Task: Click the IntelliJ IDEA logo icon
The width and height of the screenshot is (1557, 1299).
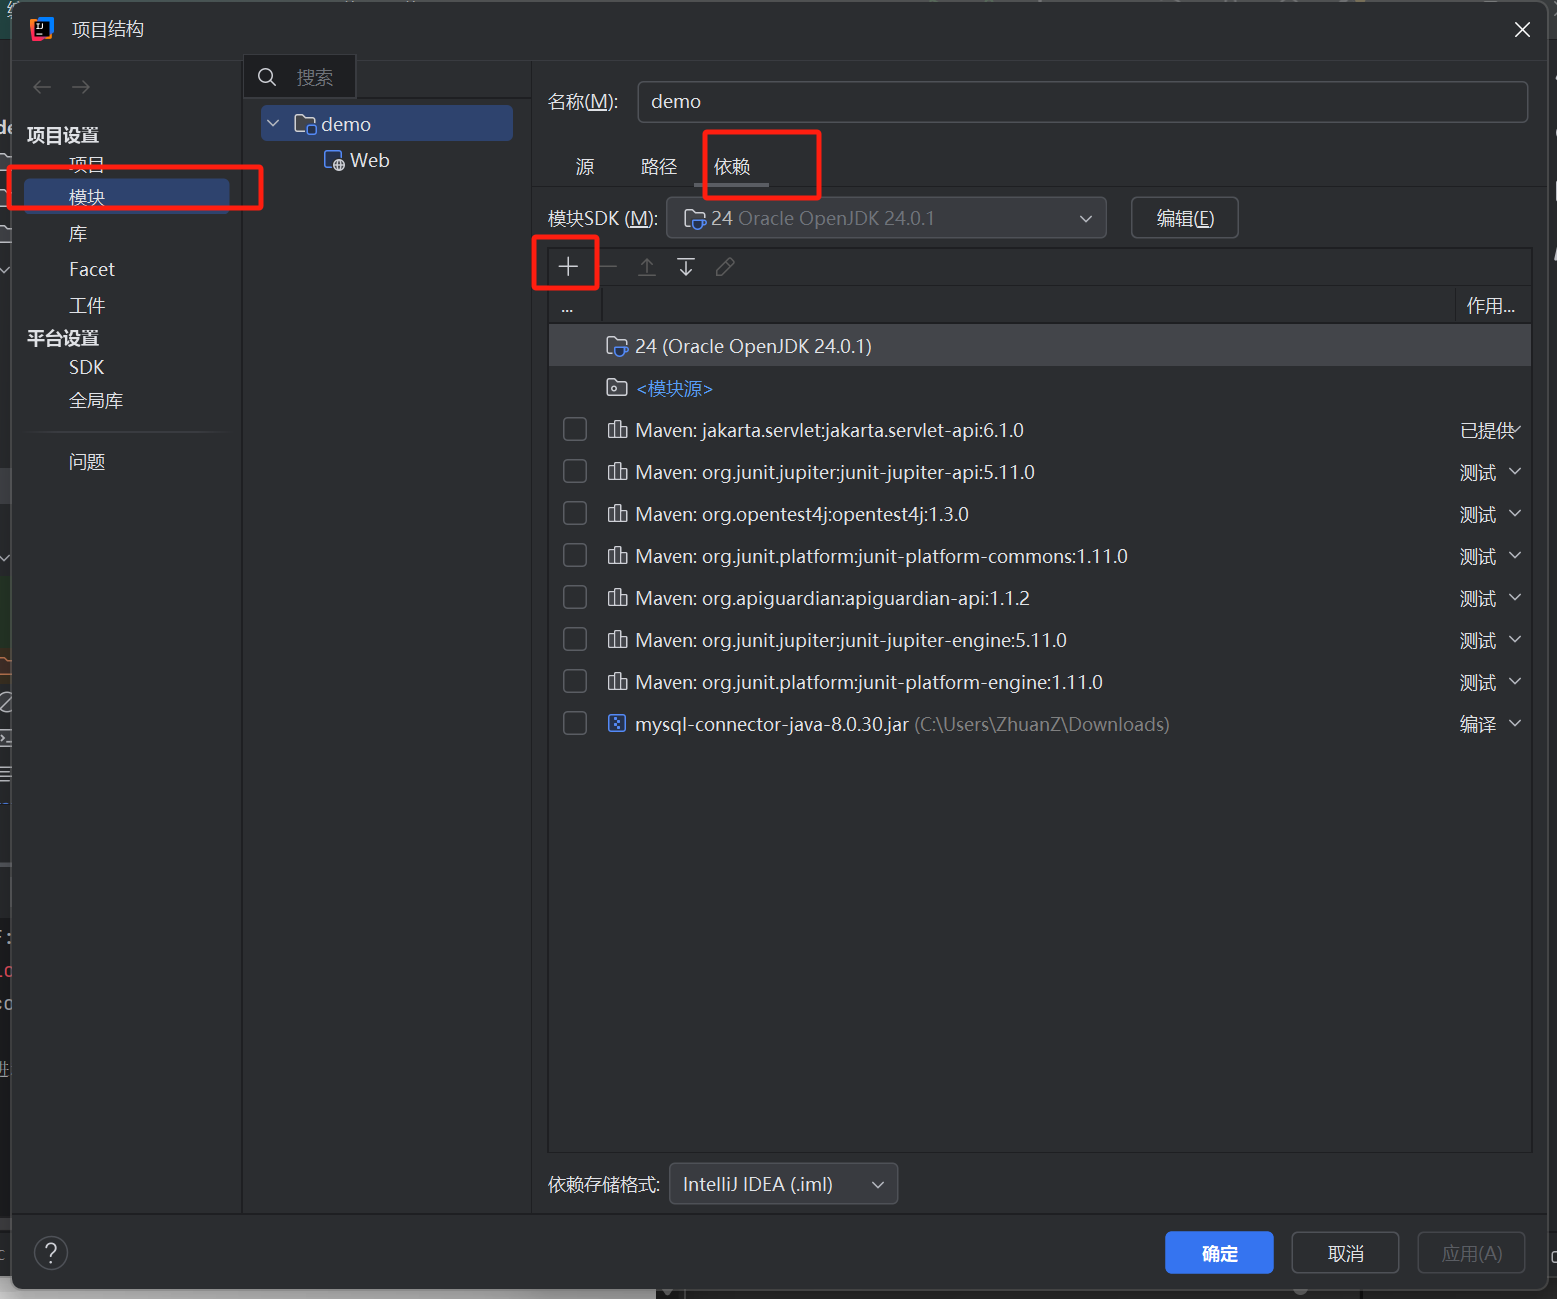Action: 42,29
